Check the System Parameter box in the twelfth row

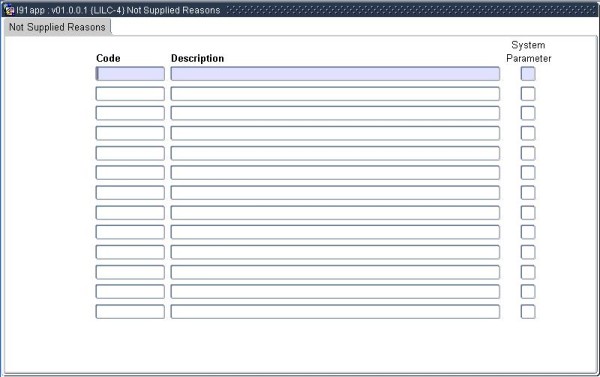click(528, 291)
